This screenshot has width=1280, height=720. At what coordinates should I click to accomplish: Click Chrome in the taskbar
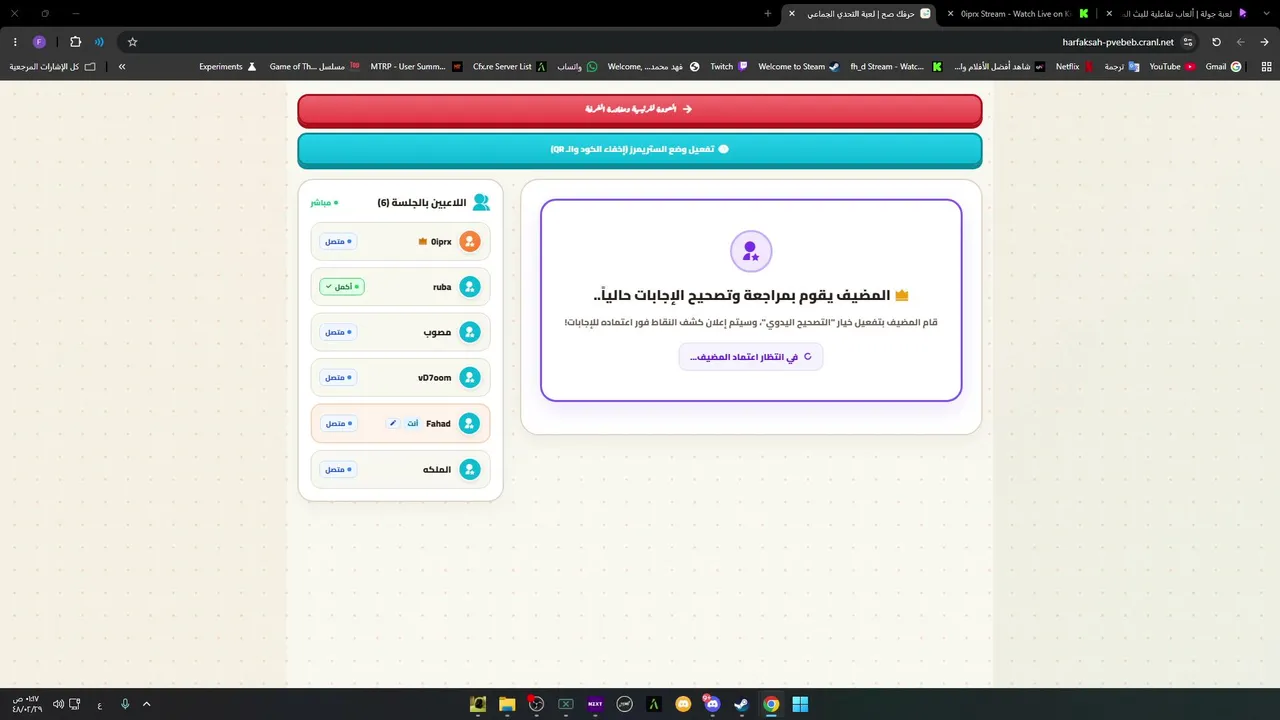pyautogui.click(x=771, y=704)
